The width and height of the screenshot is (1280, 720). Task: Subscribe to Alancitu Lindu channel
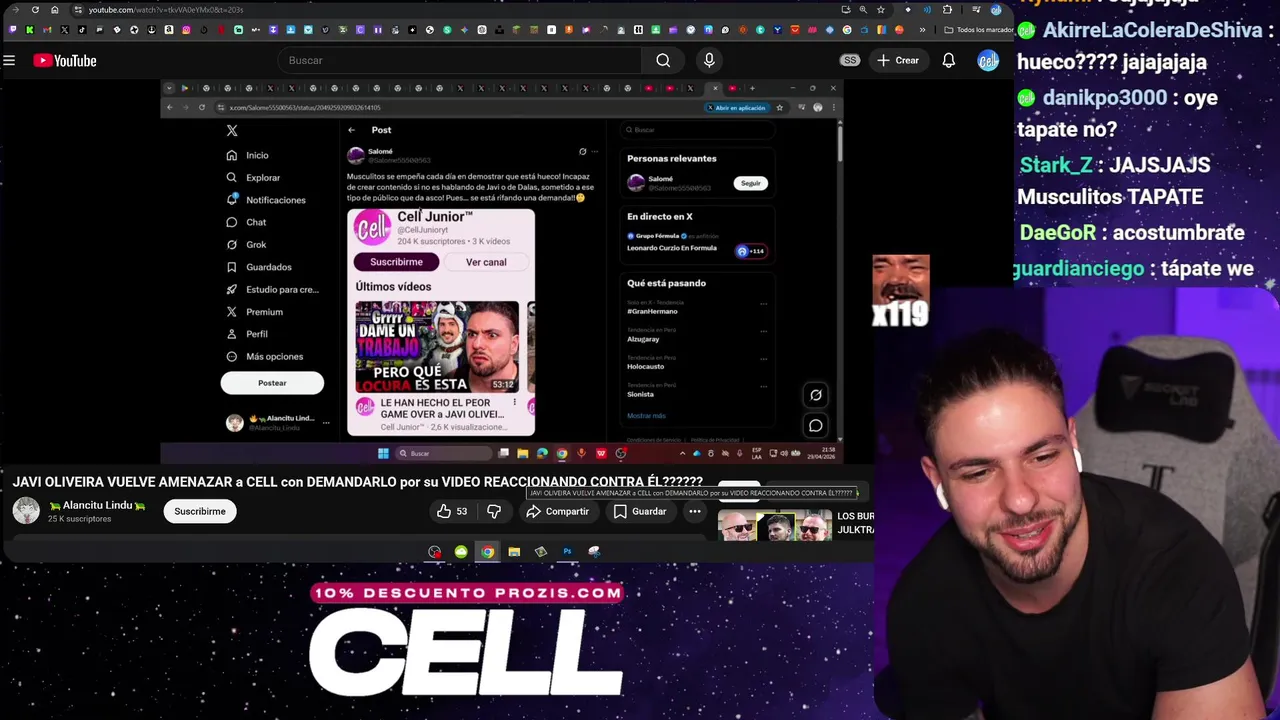[x=200, y=511]
